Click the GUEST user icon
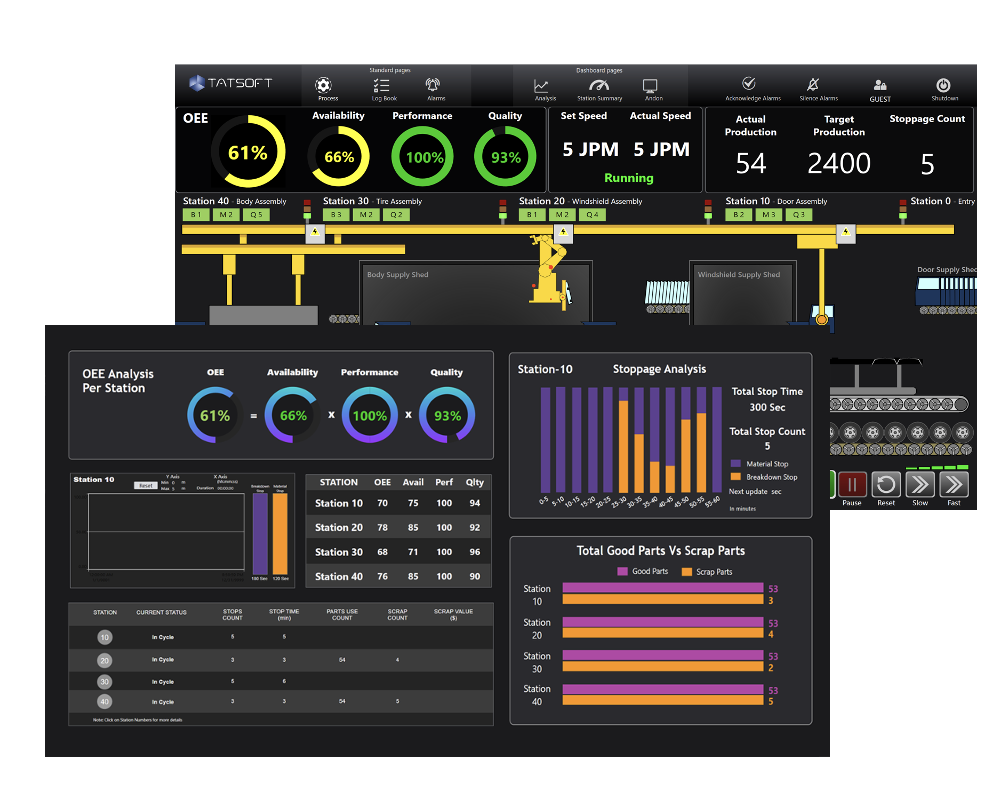This screenshot has width=1004, height=790. point(879,87)
